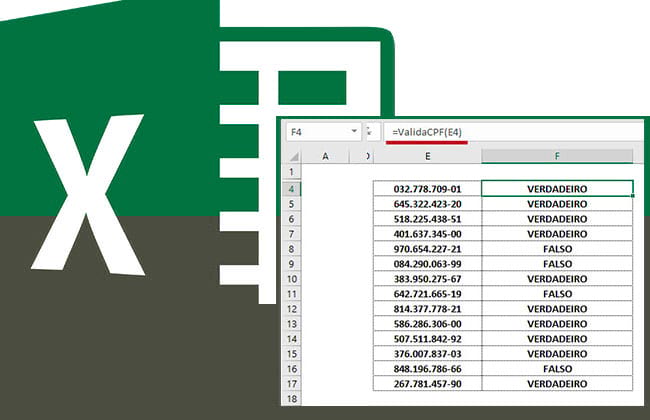Select row 17 header
This screenshot has width=650, height=420.
point(291,384)
